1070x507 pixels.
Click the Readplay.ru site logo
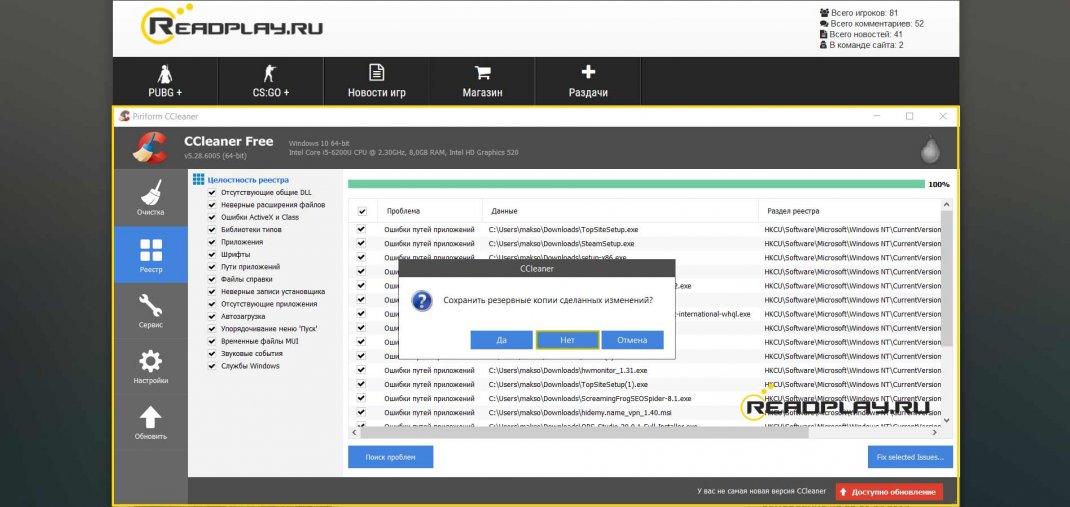pos(232,25)
